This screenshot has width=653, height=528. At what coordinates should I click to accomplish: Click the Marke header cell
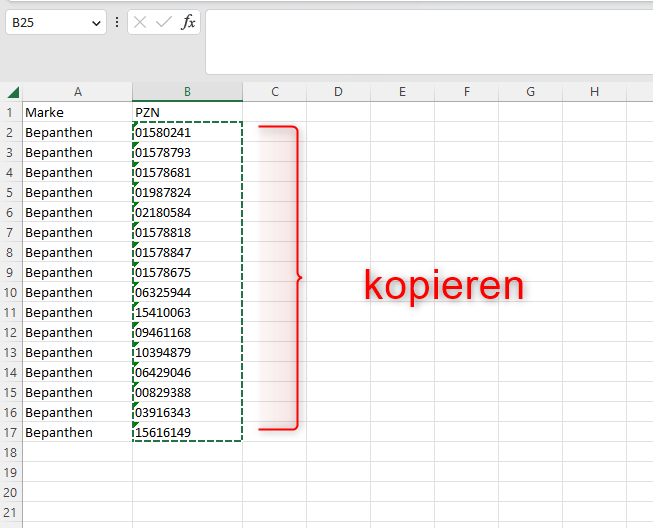[x=77, y=113]
